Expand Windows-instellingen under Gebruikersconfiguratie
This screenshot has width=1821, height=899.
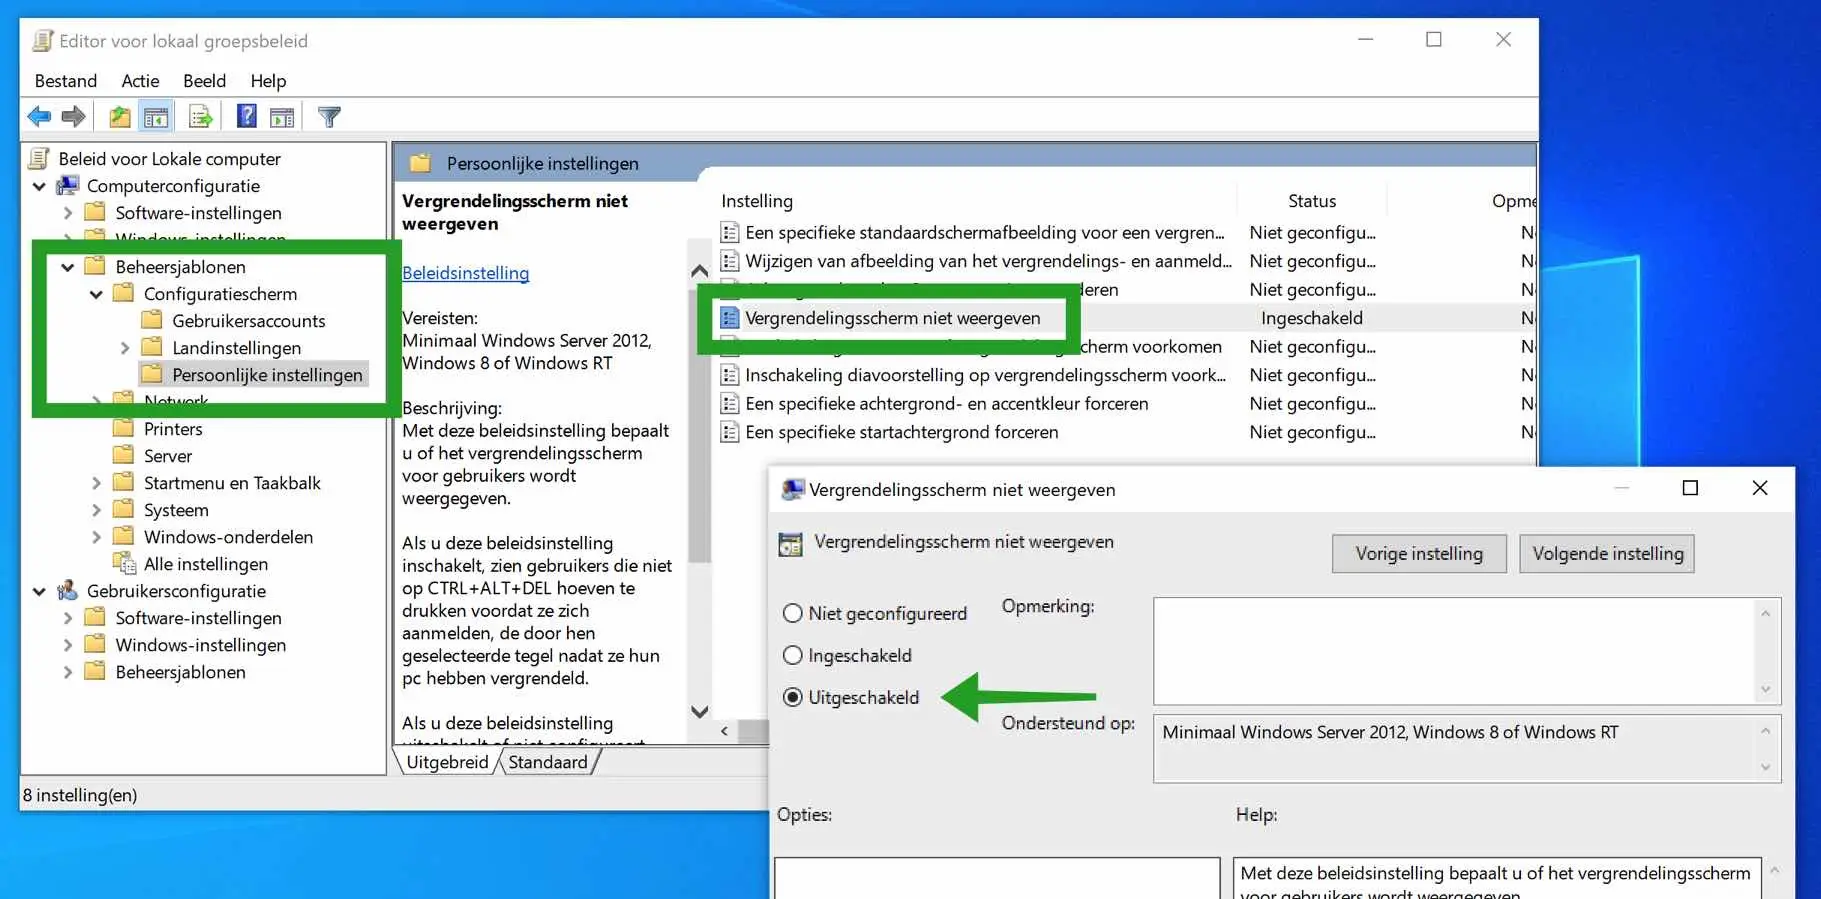pos(67,645)
